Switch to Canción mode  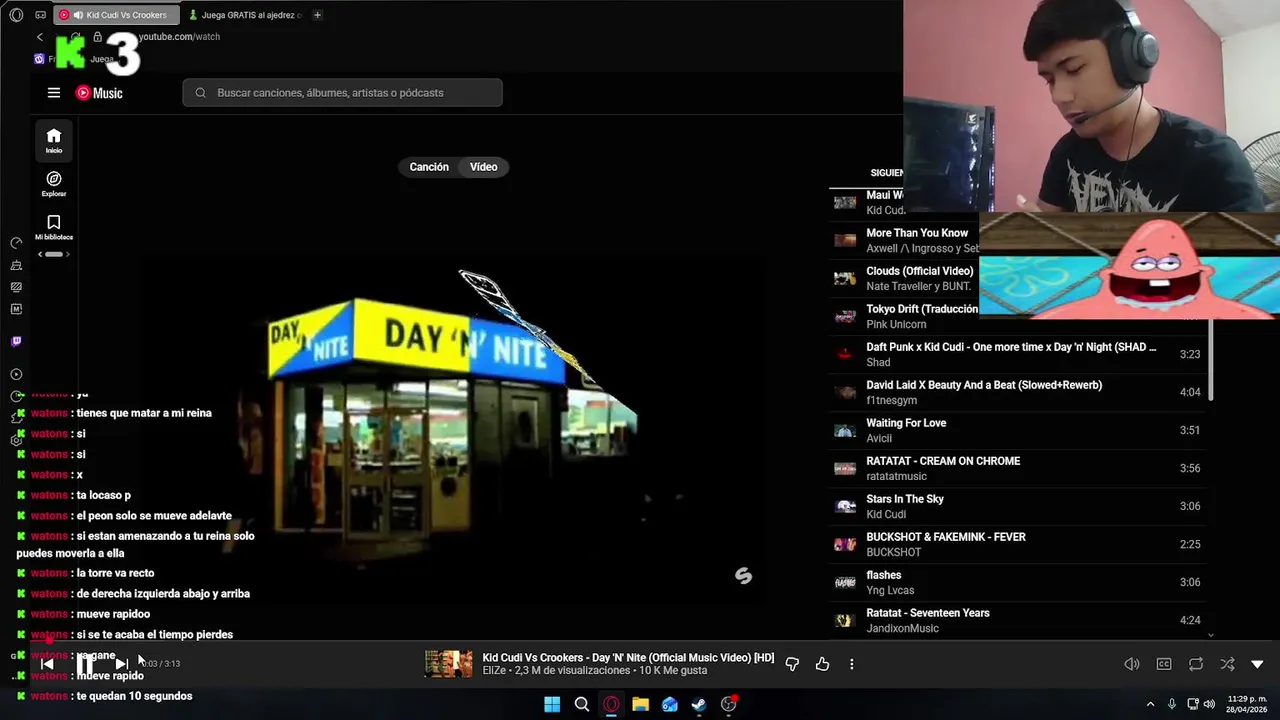[x=429, y=167]
